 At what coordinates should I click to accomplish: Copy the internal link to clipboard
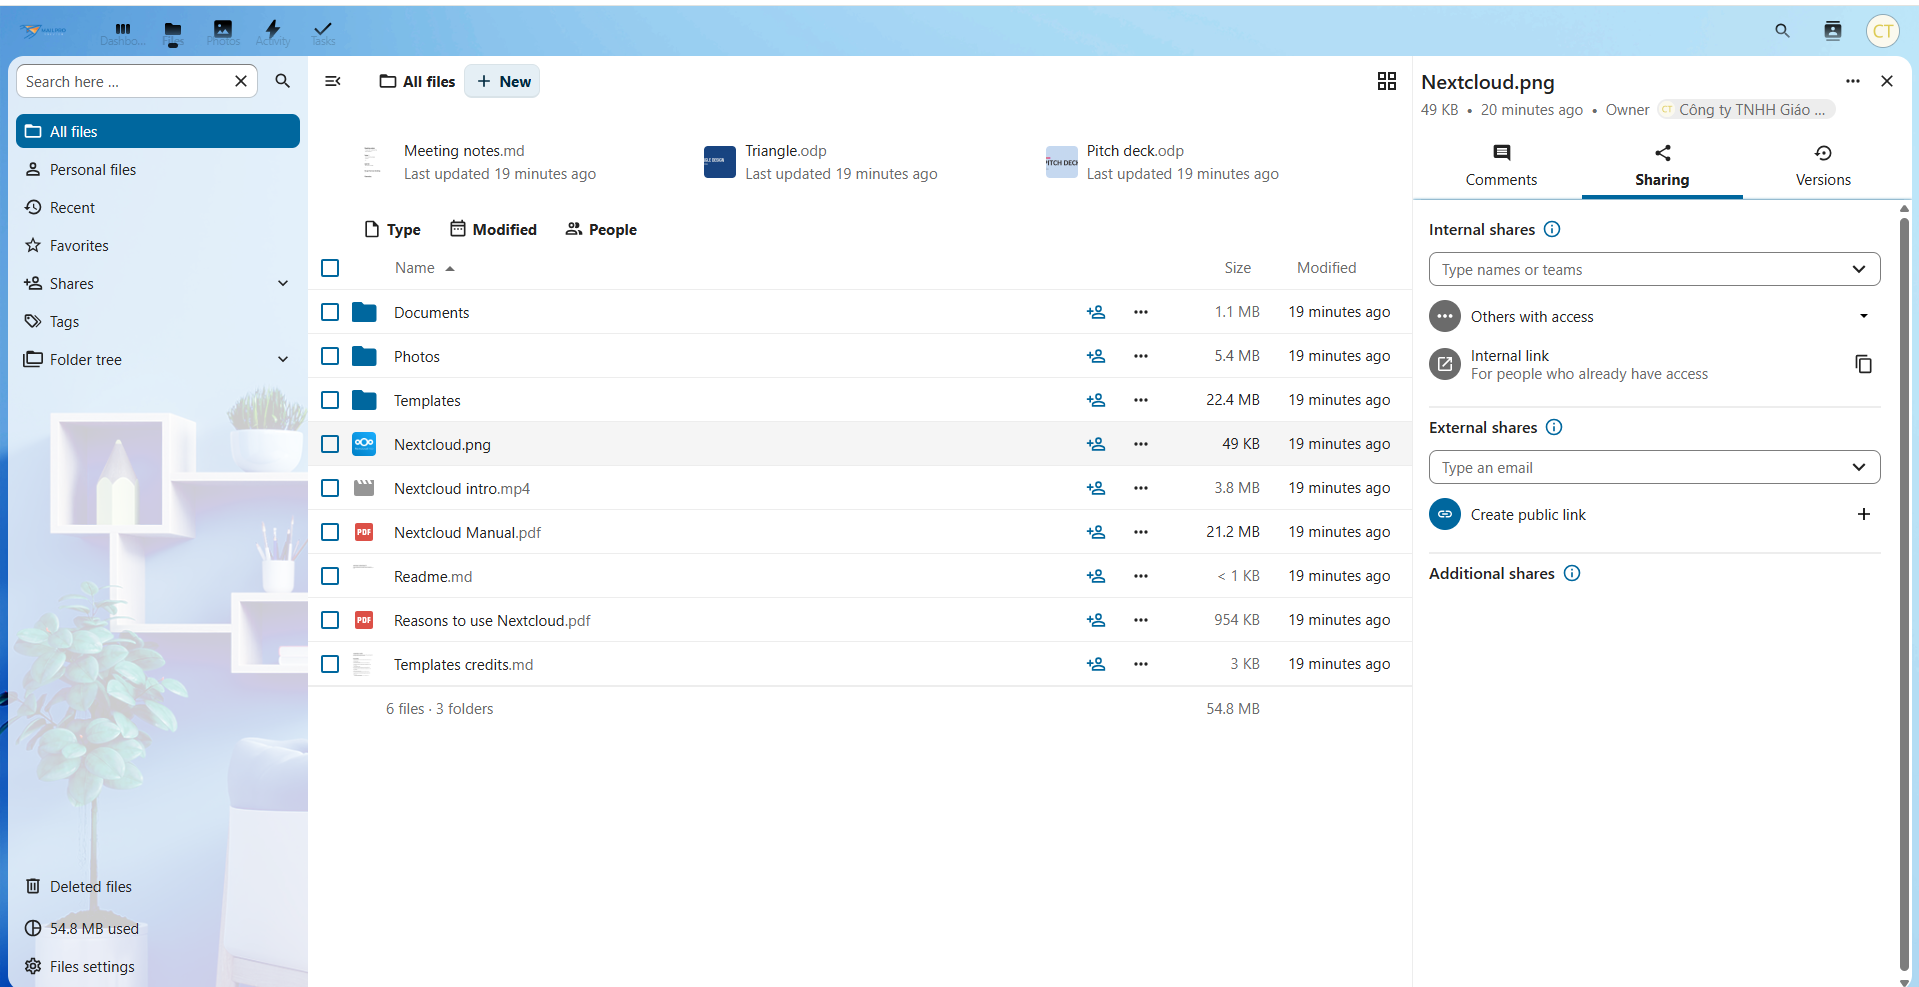(1863, 364)
